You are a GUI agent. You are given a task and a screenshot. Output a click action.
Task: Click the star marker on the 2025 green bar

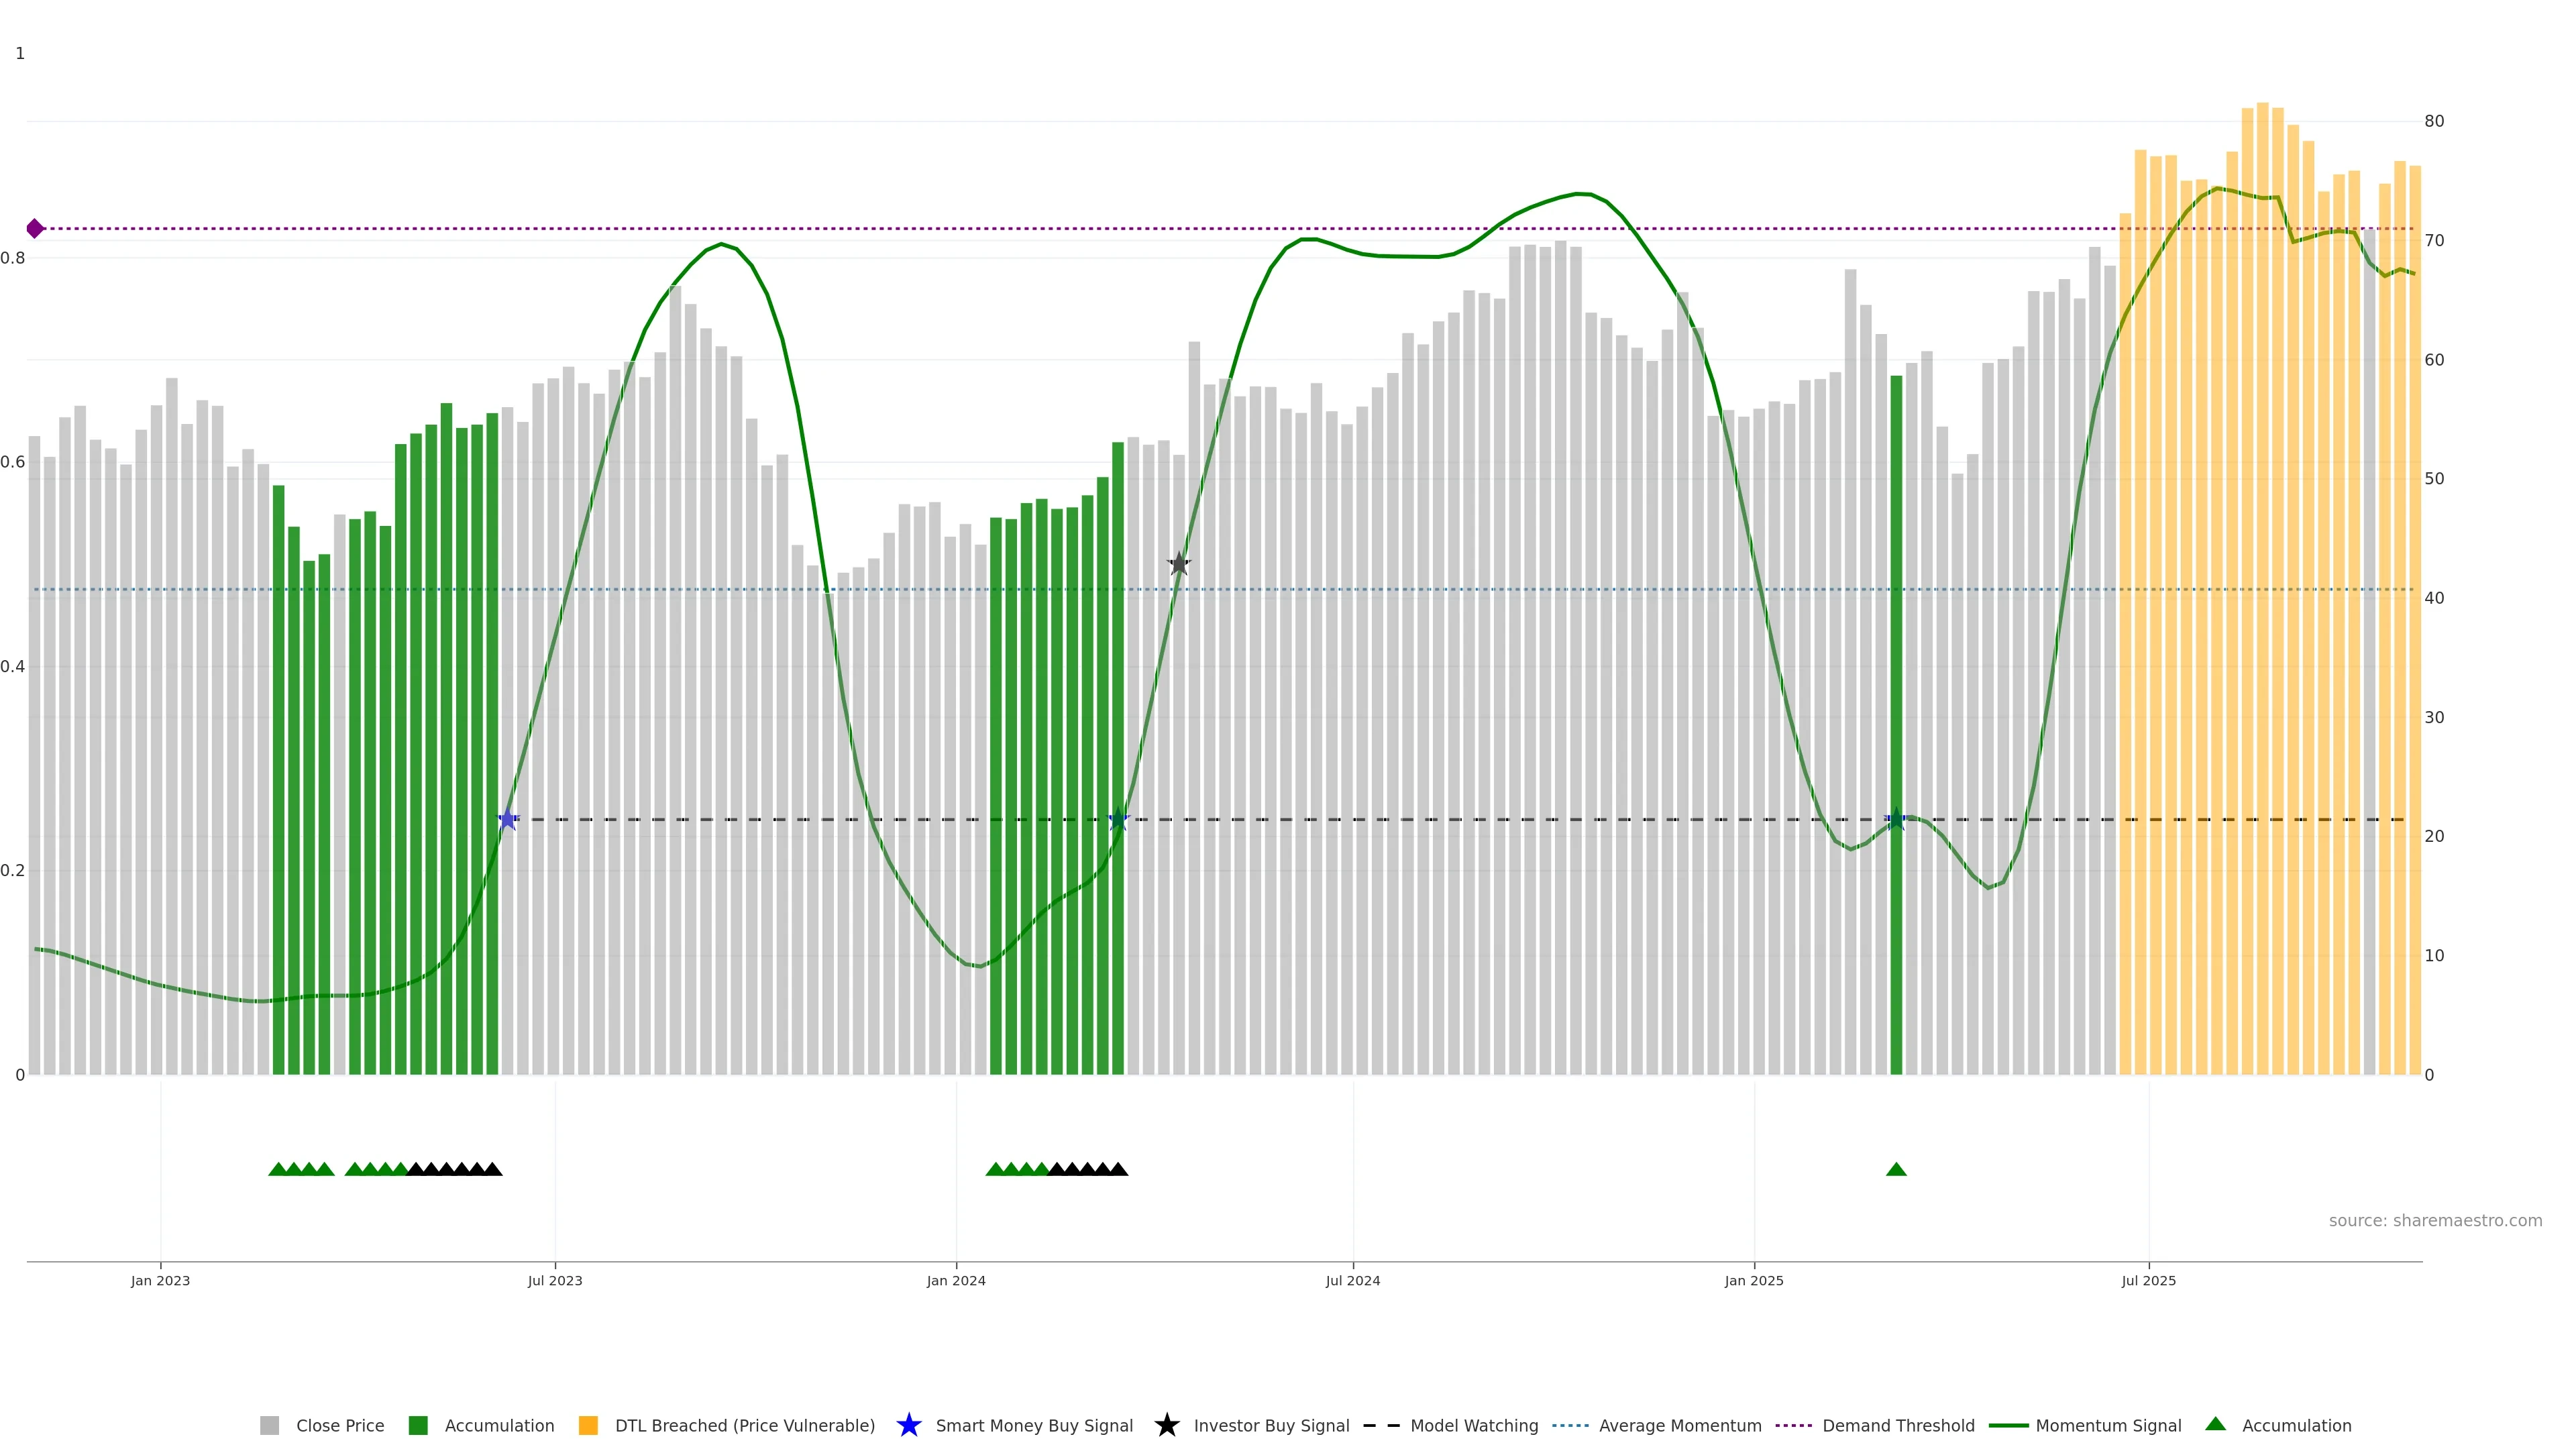pos(1896,820)
